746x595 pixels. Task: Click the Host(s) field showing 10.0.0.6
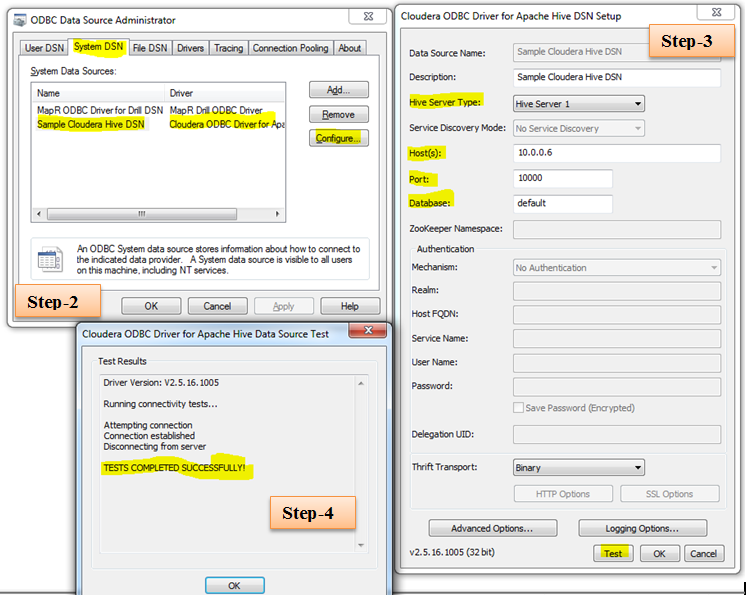[x=617, y=153]
